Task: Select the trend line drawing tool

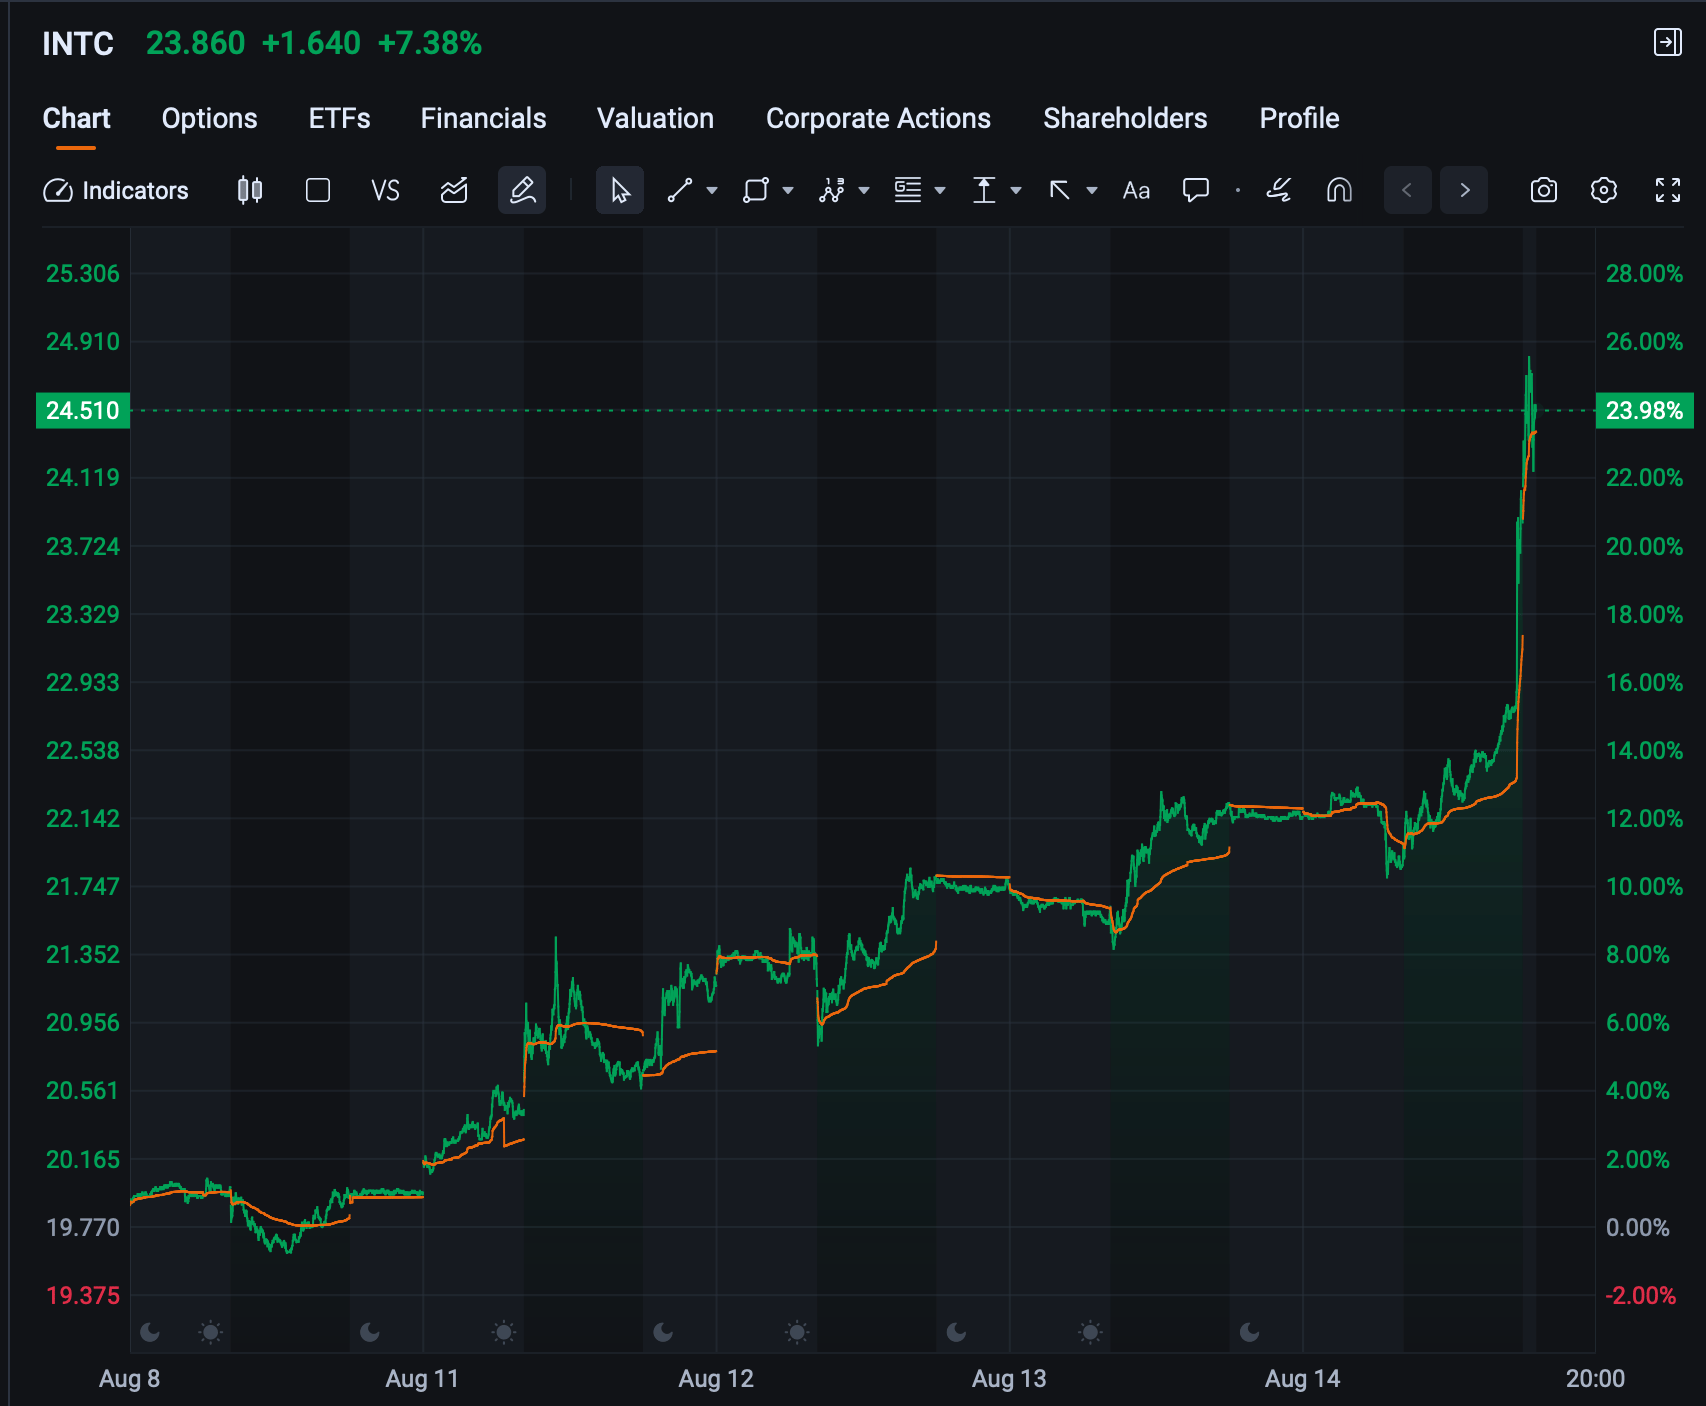Action: (680, 190)
